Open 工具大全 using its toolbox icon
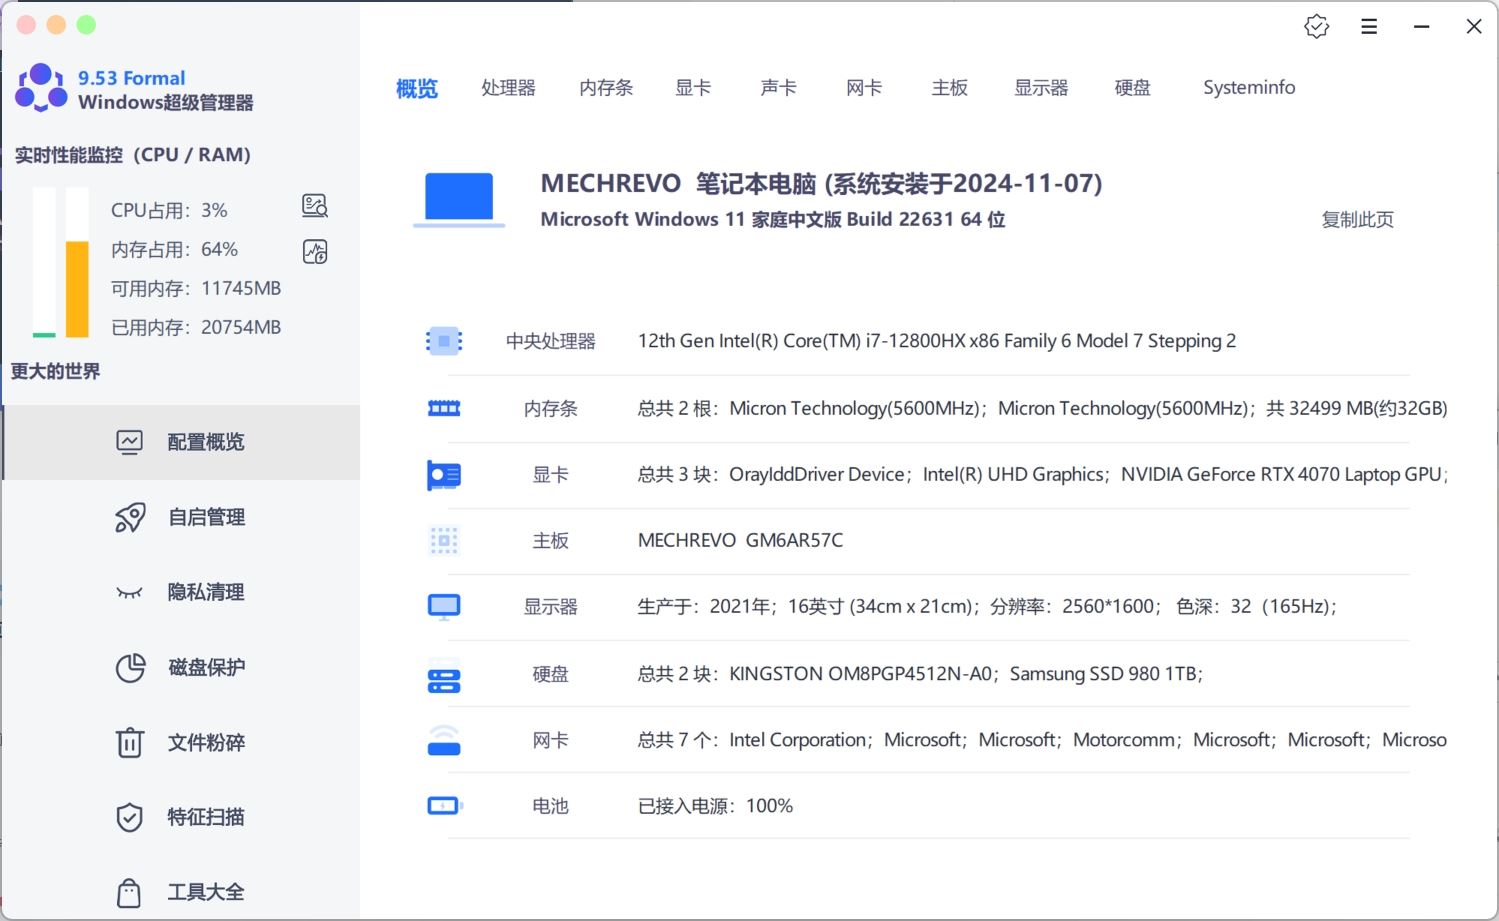This screenshot has height=921, width=1499. [x=128, y=892]
